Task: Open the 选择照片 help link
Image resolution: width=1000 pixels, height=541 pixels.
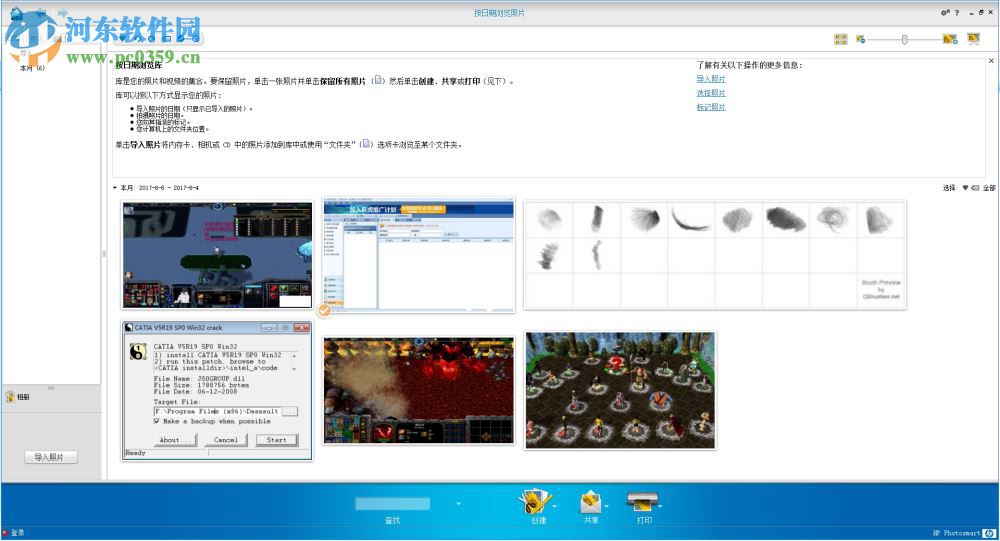Action: click(x=710, y=93)
